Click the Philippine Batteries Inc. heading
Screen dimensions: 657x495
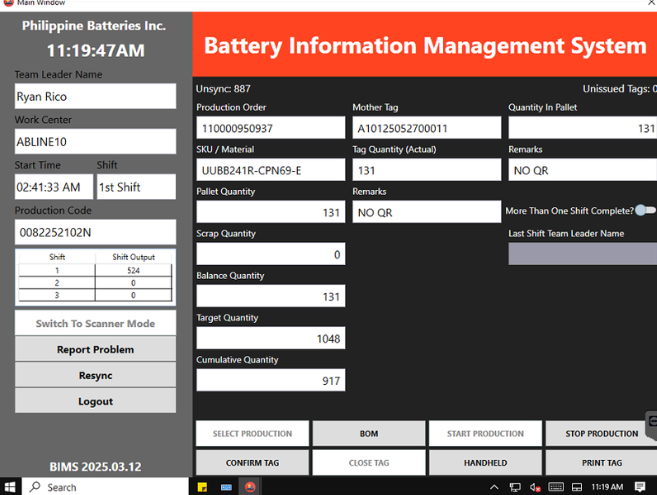94,26
